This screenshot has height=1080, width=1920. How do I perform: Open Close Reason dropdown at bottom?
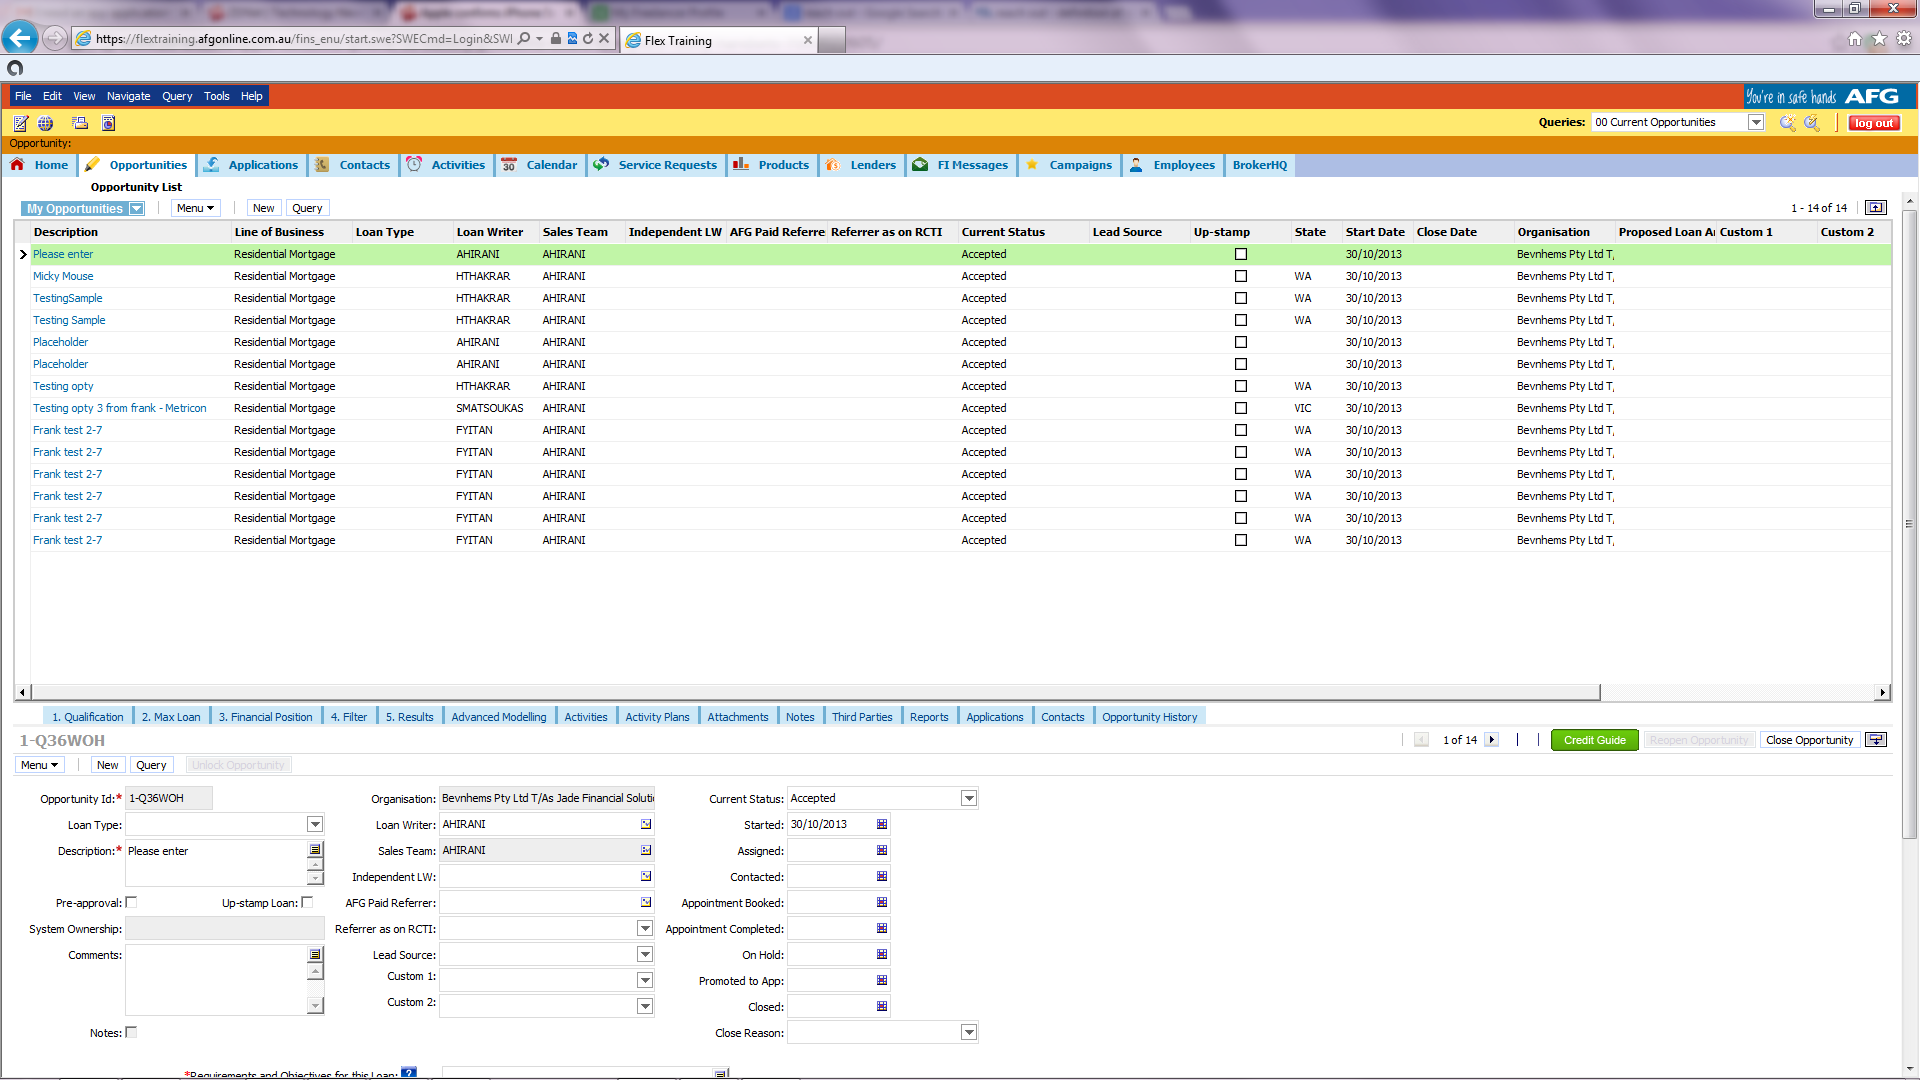[x=971, y=1033]
